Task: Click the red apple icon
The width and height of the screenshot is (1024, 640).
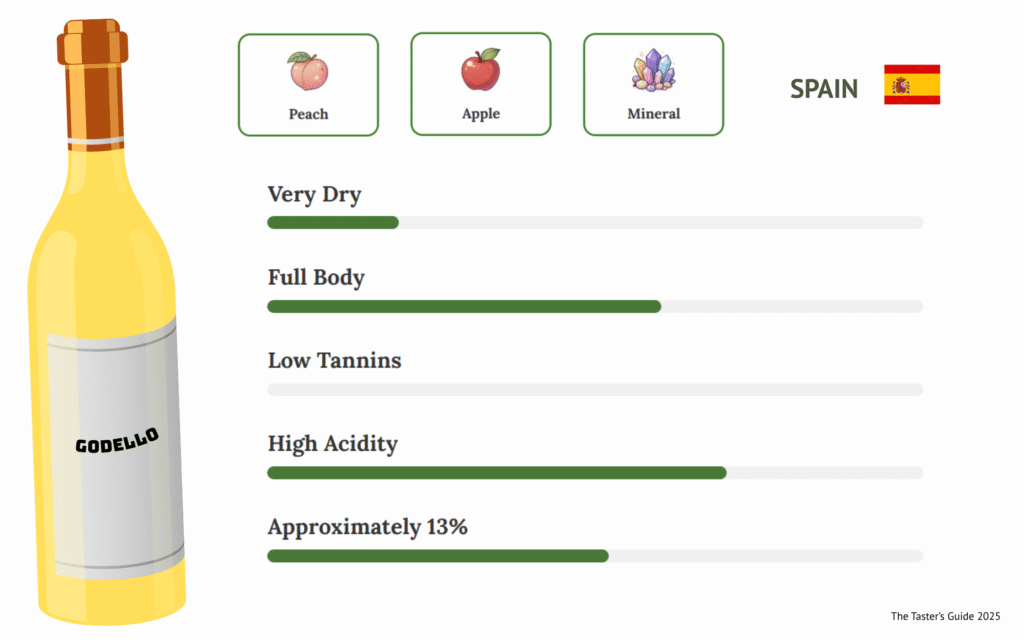Action: (x=480, y=70)
